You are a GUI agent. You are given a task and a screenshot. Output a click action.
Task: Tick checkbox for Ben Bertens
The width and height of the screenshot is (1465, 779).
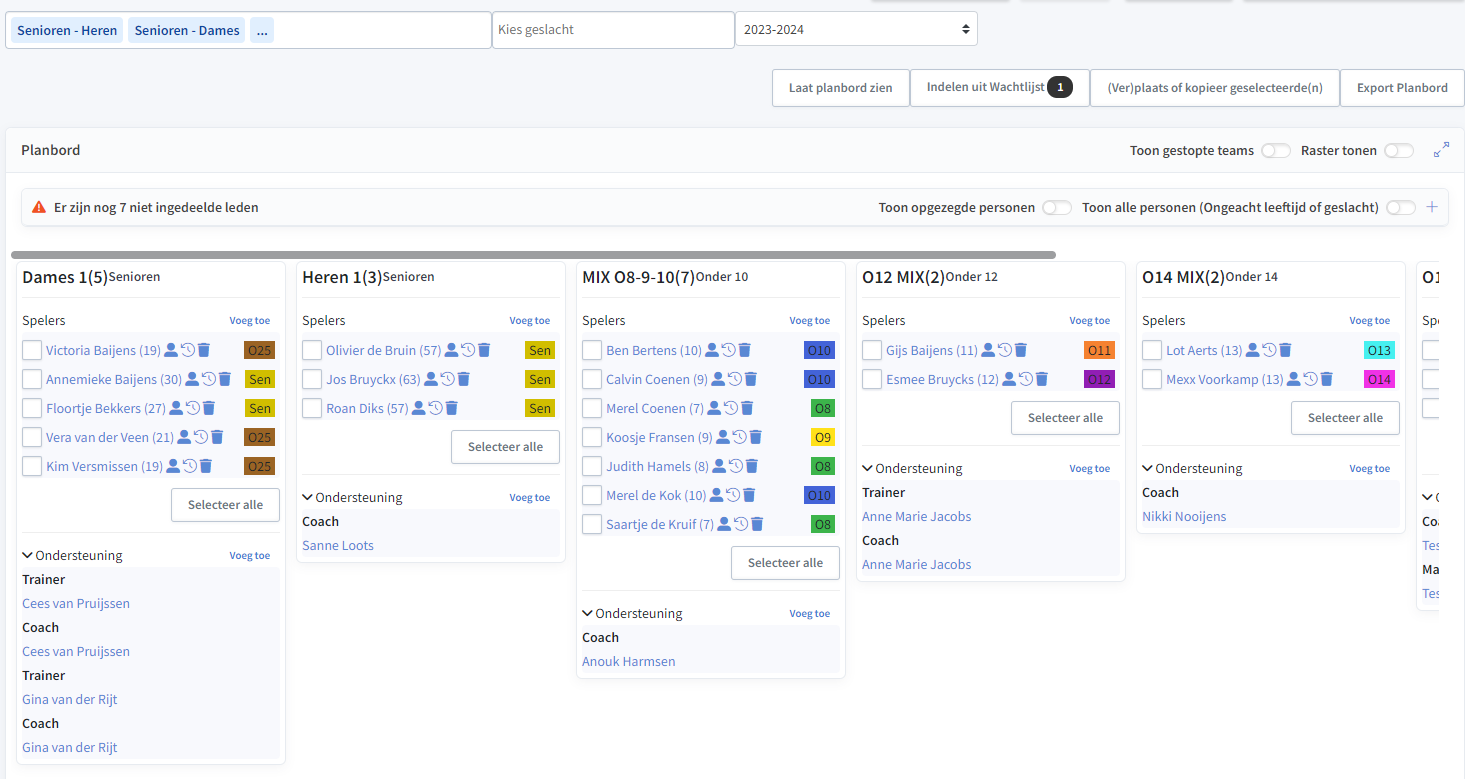tap(592, 350)
